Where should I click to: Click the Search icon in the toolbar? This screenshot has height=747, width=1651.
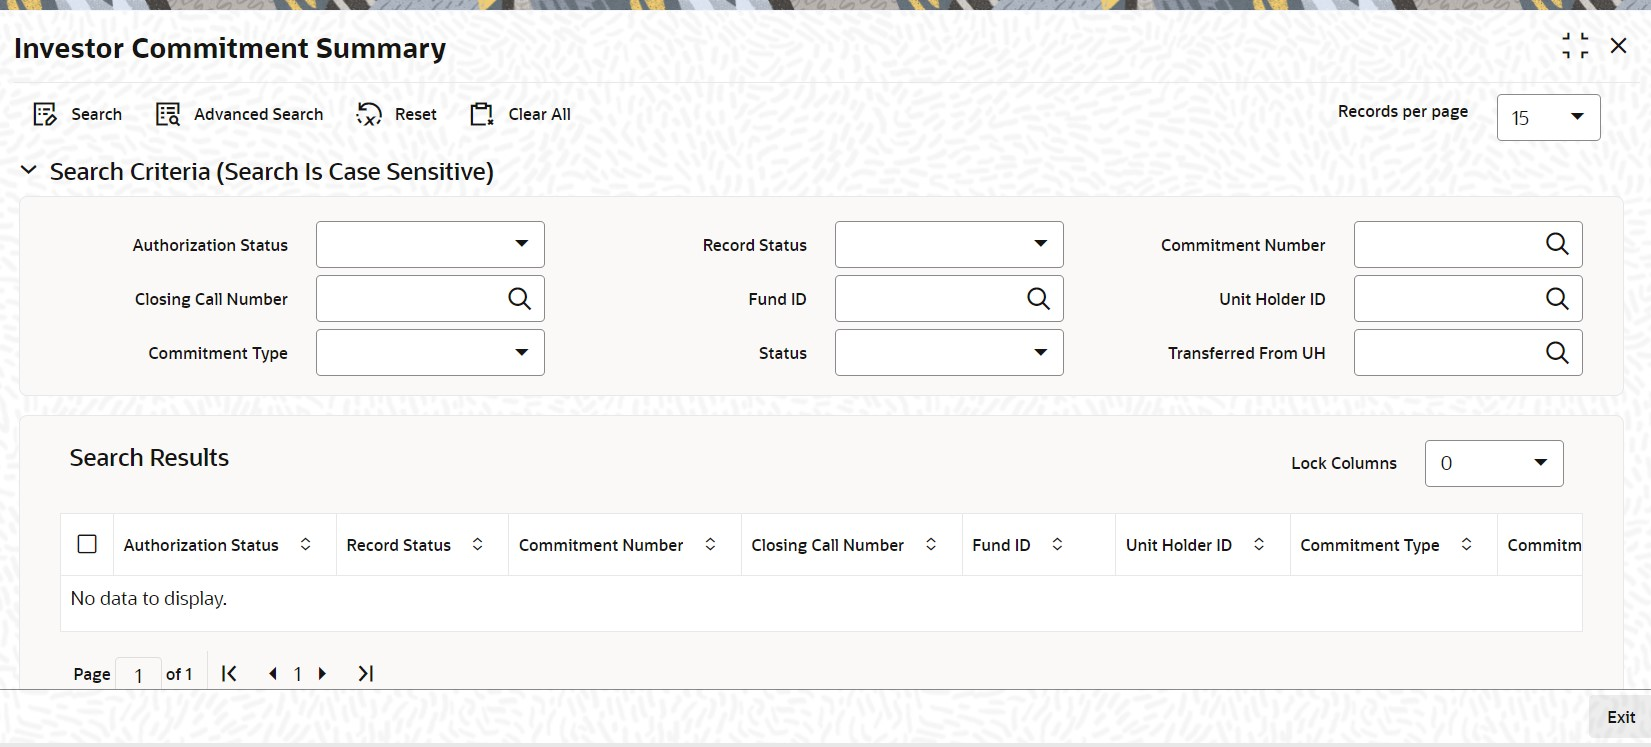45,114
